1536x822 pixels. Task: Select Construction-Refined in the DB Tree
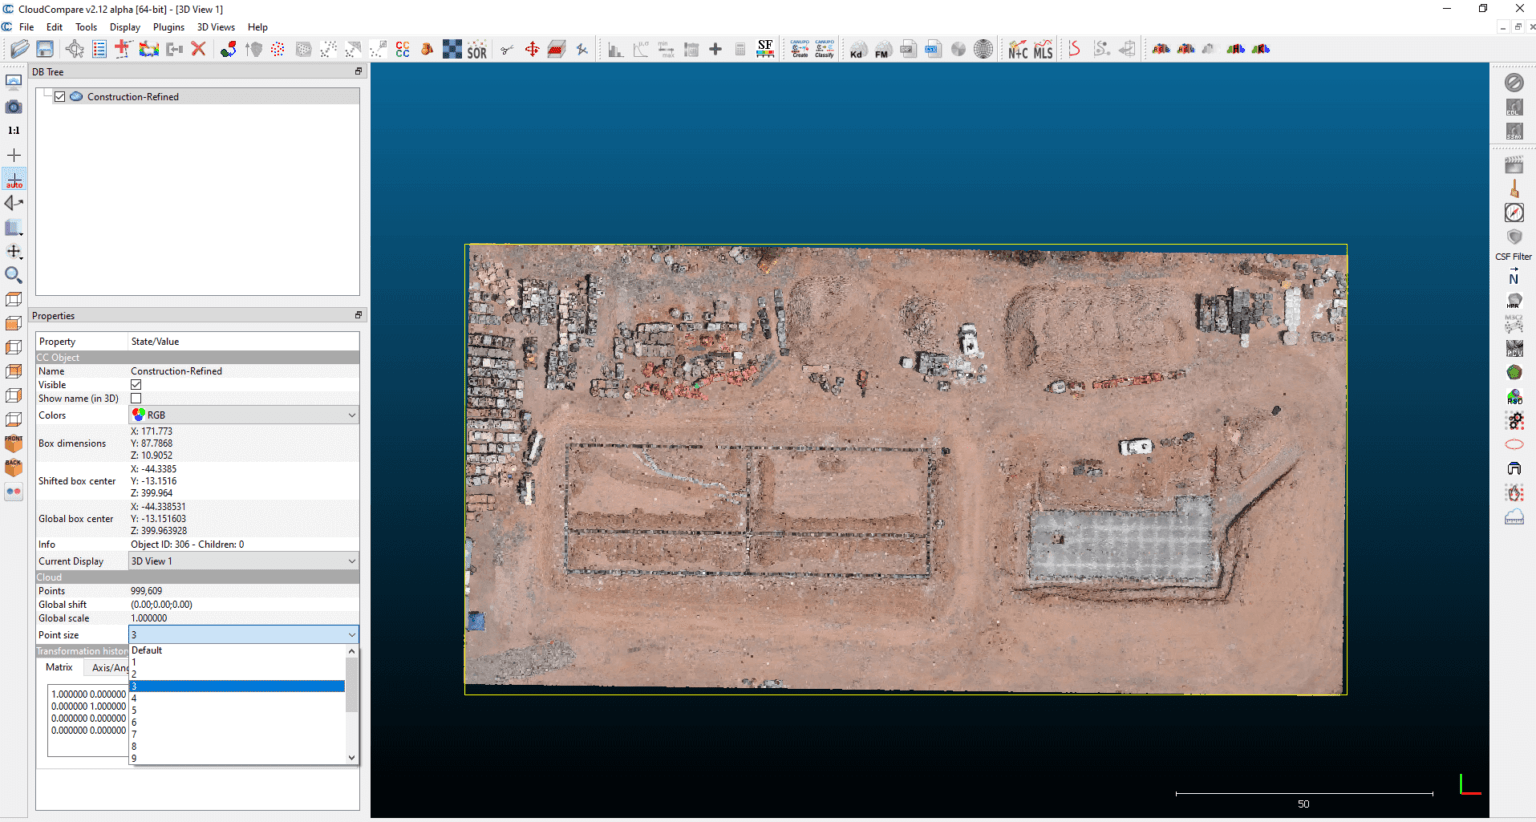pos(133,97)
